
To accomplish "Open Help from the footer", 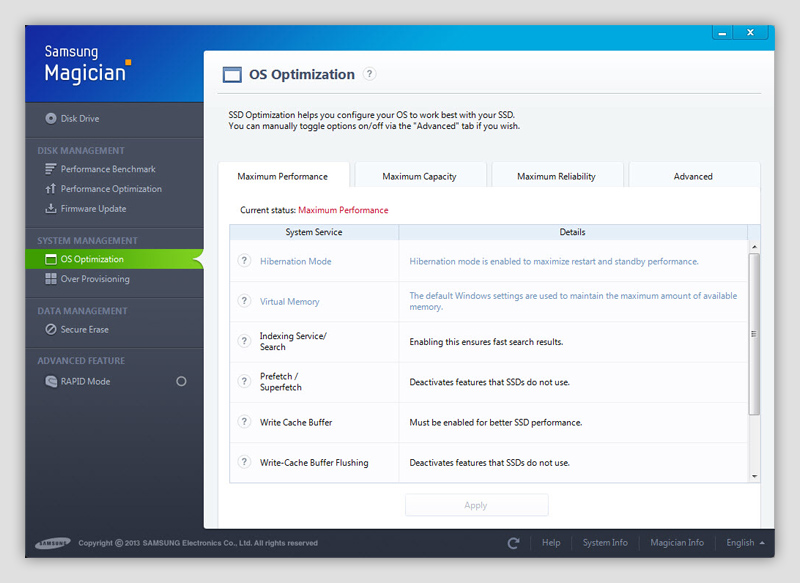I will pos(551,543).
